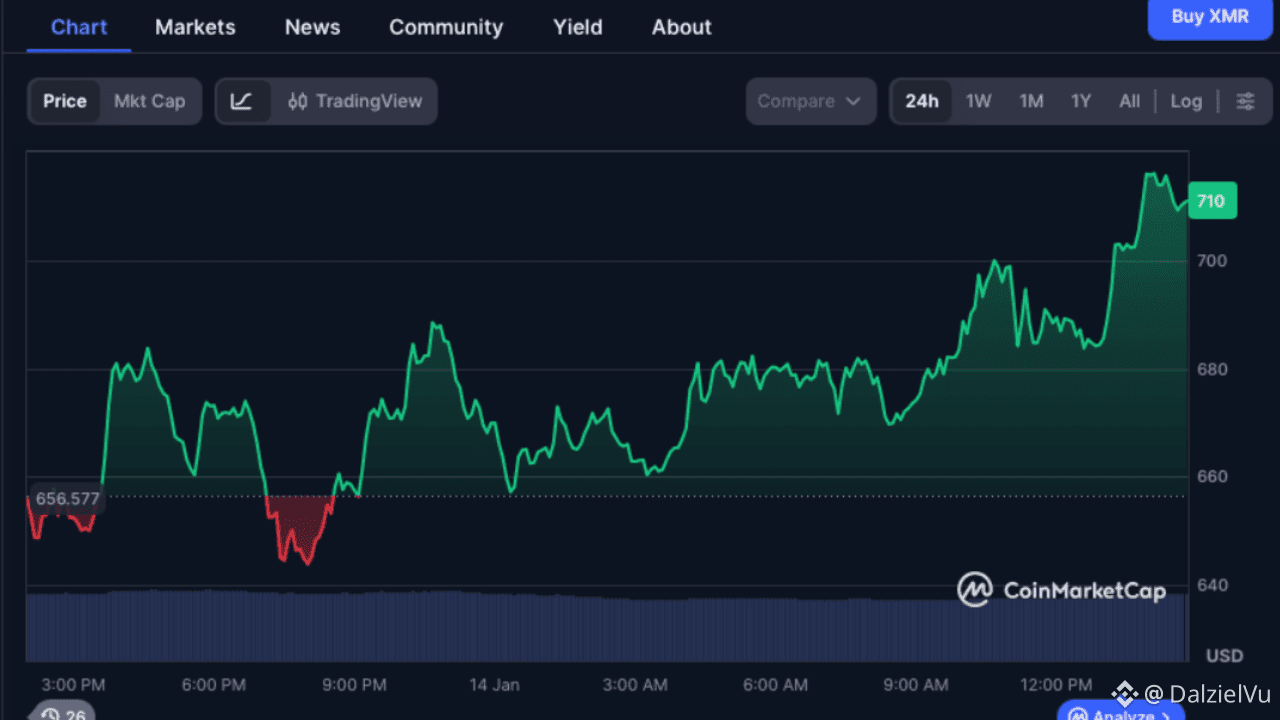Switch chart to Mkt Cap
Viewport: 1280px width, 720px height.
click(x=149, y=101)
